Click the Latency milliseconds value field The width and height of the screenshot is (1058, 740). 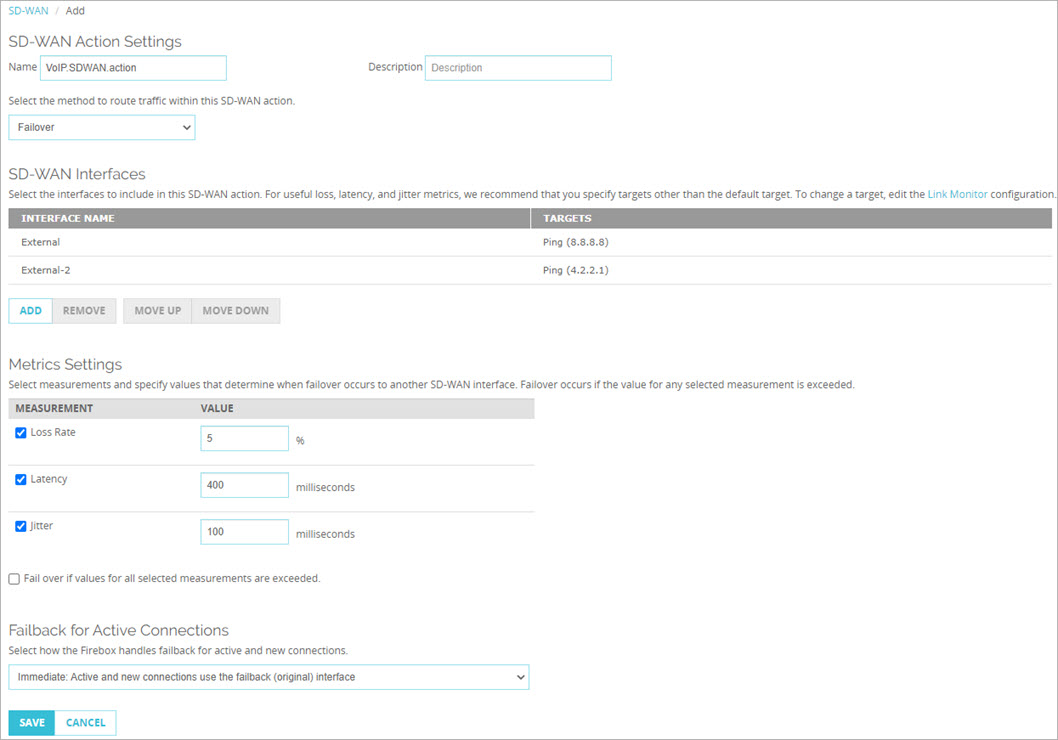pyautogui.click(x=244, y=486)
